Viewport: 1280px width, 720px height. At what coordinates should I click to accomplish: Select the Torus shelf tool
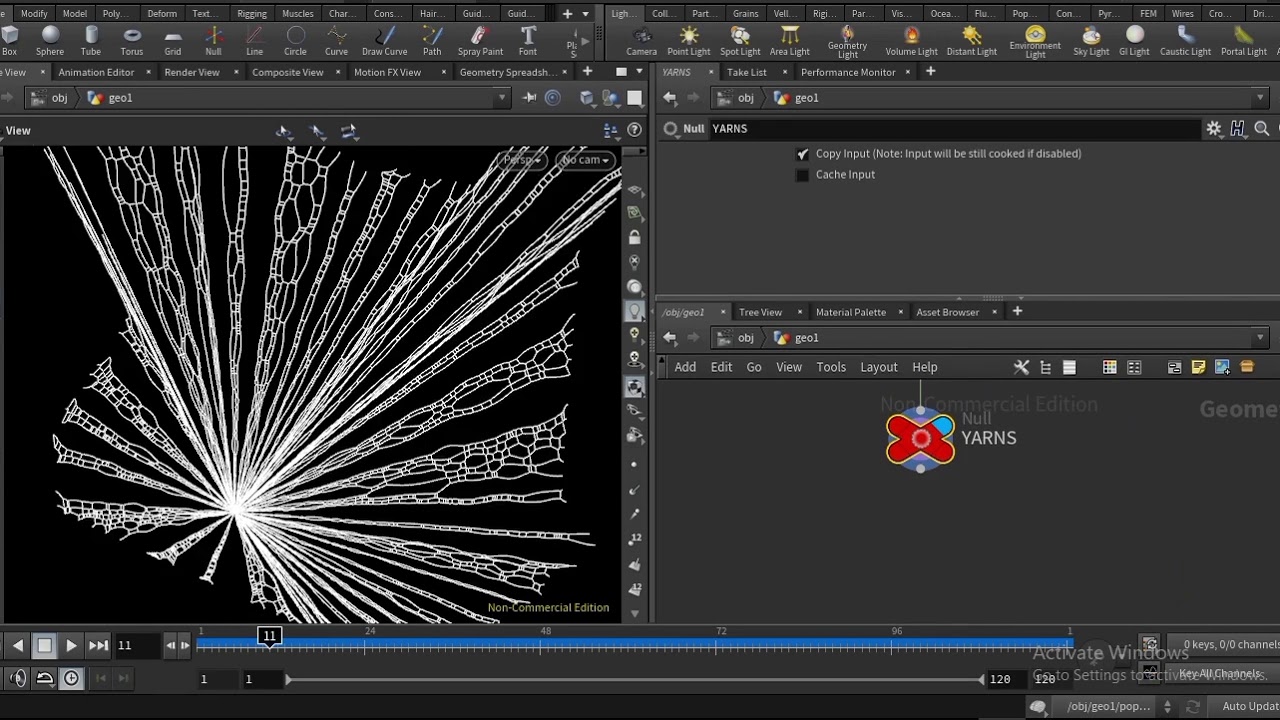[132, 41]
